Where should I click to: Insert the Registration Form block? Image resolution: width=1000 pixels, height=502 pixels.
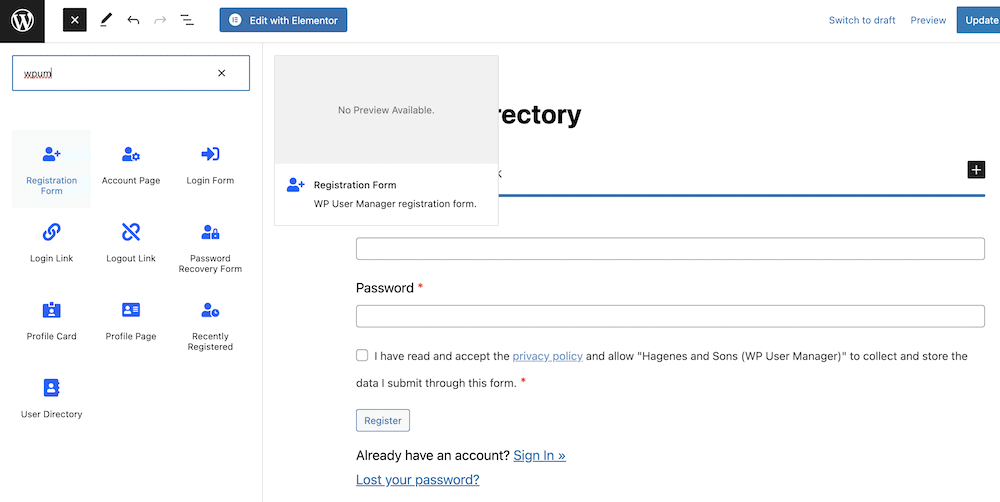click(x=52, y=169)
